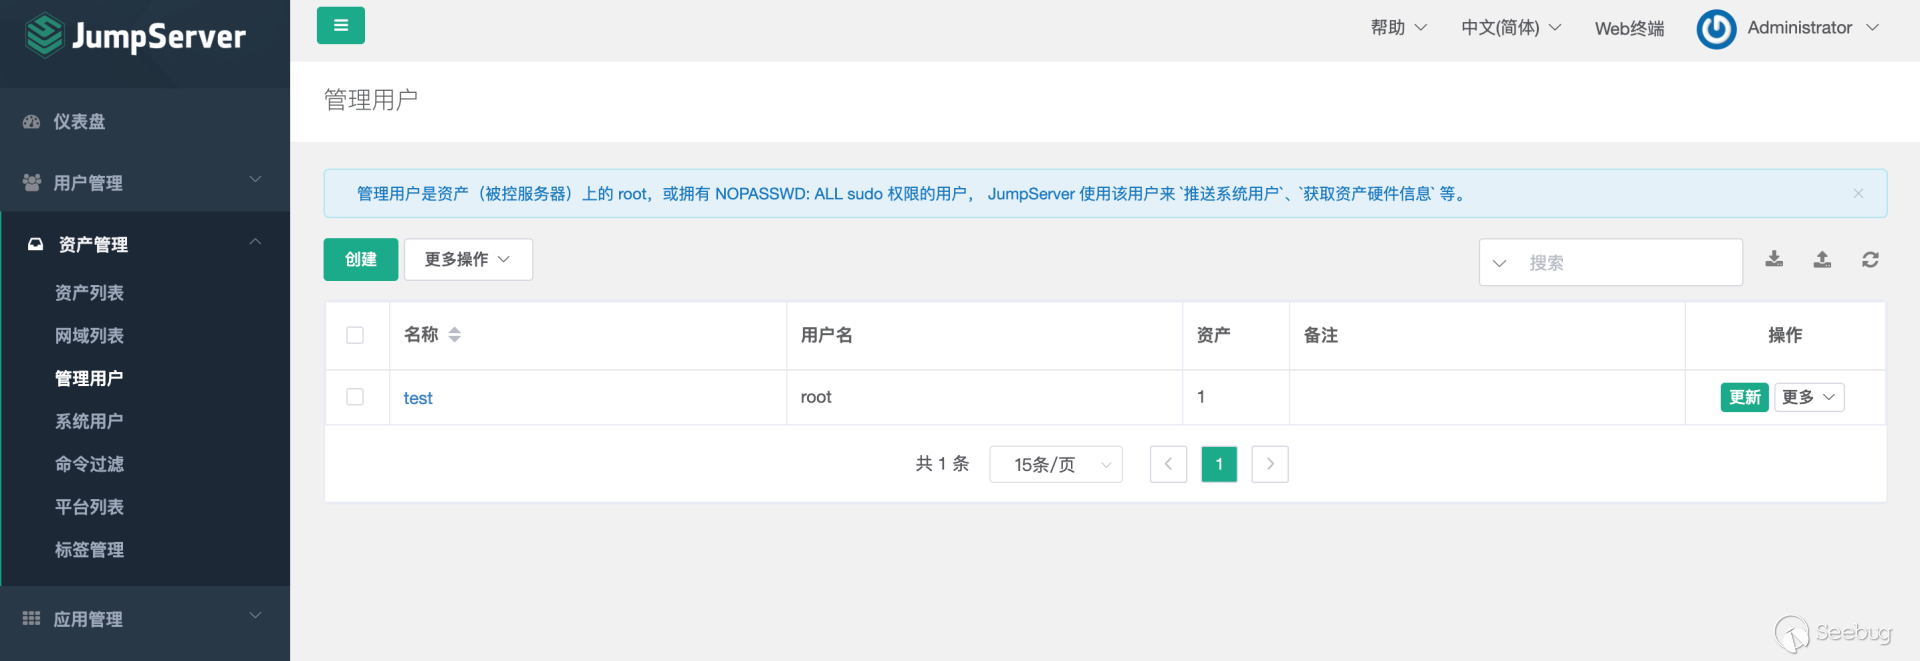Click the Administrator avatar icon
The image size is (1920, 661).
pos(1716,29)
